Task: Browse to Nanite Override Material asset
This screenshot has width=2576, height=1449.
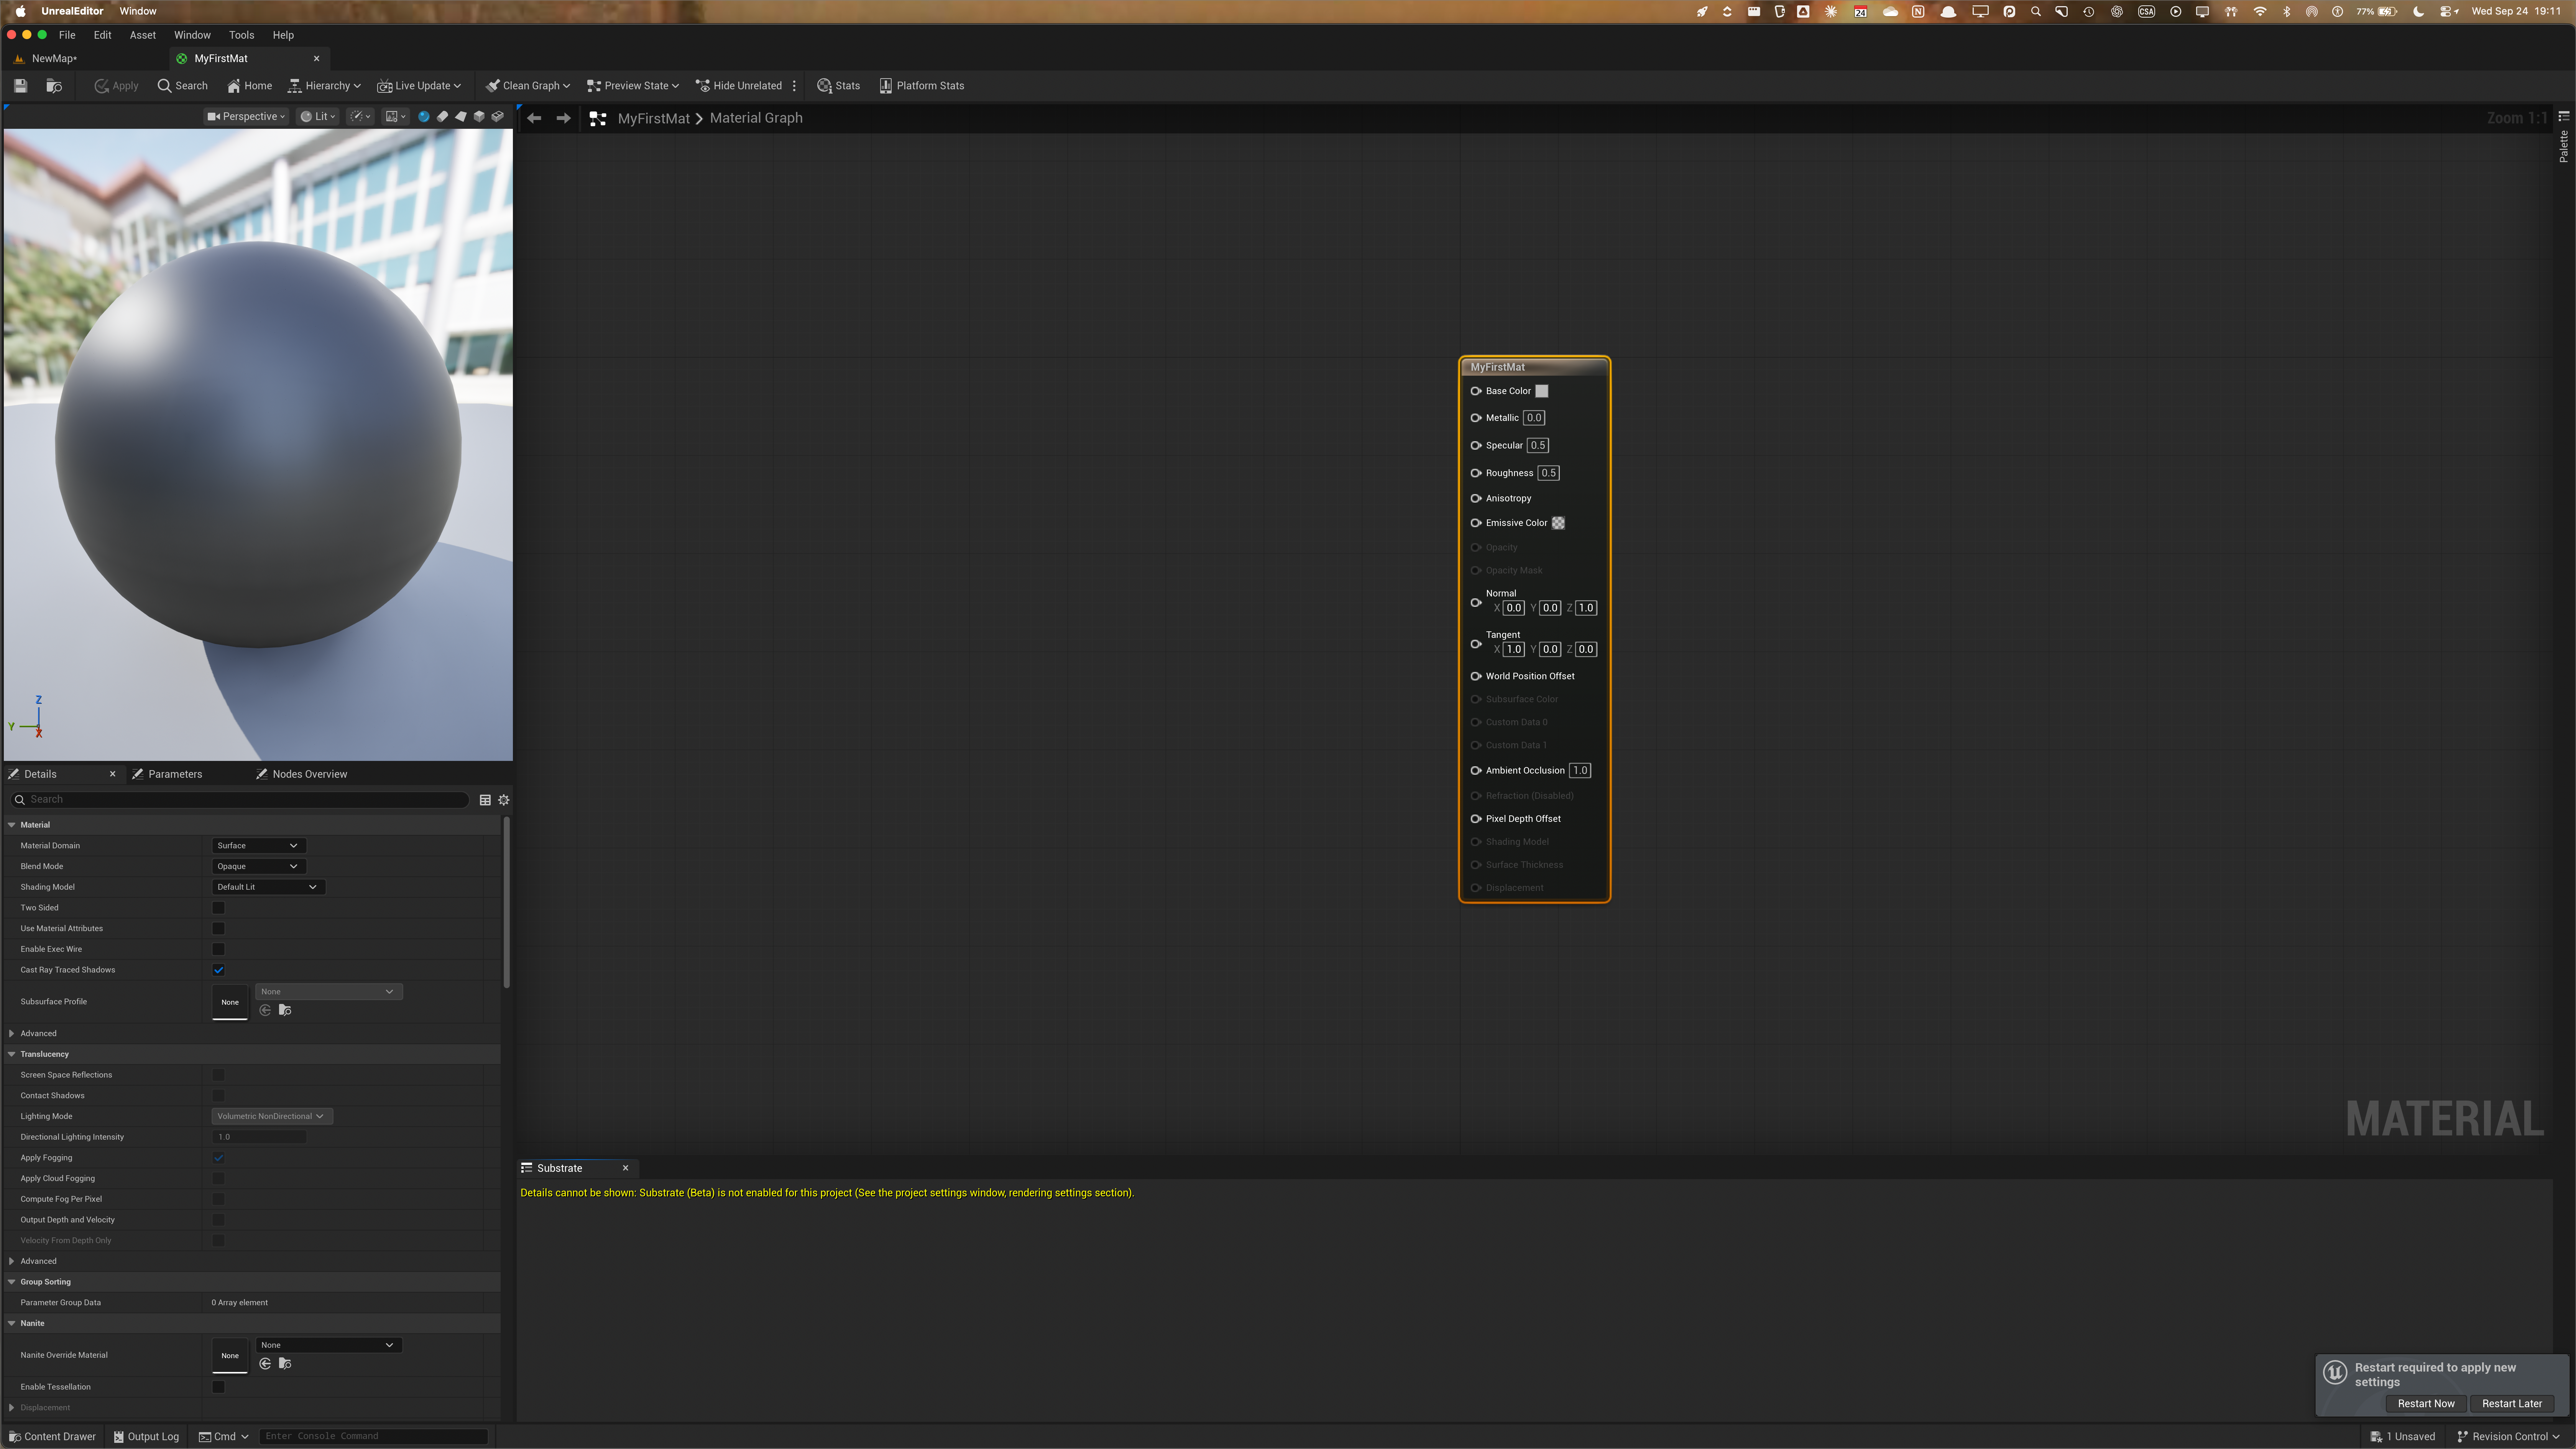Action: [285, 1364]
